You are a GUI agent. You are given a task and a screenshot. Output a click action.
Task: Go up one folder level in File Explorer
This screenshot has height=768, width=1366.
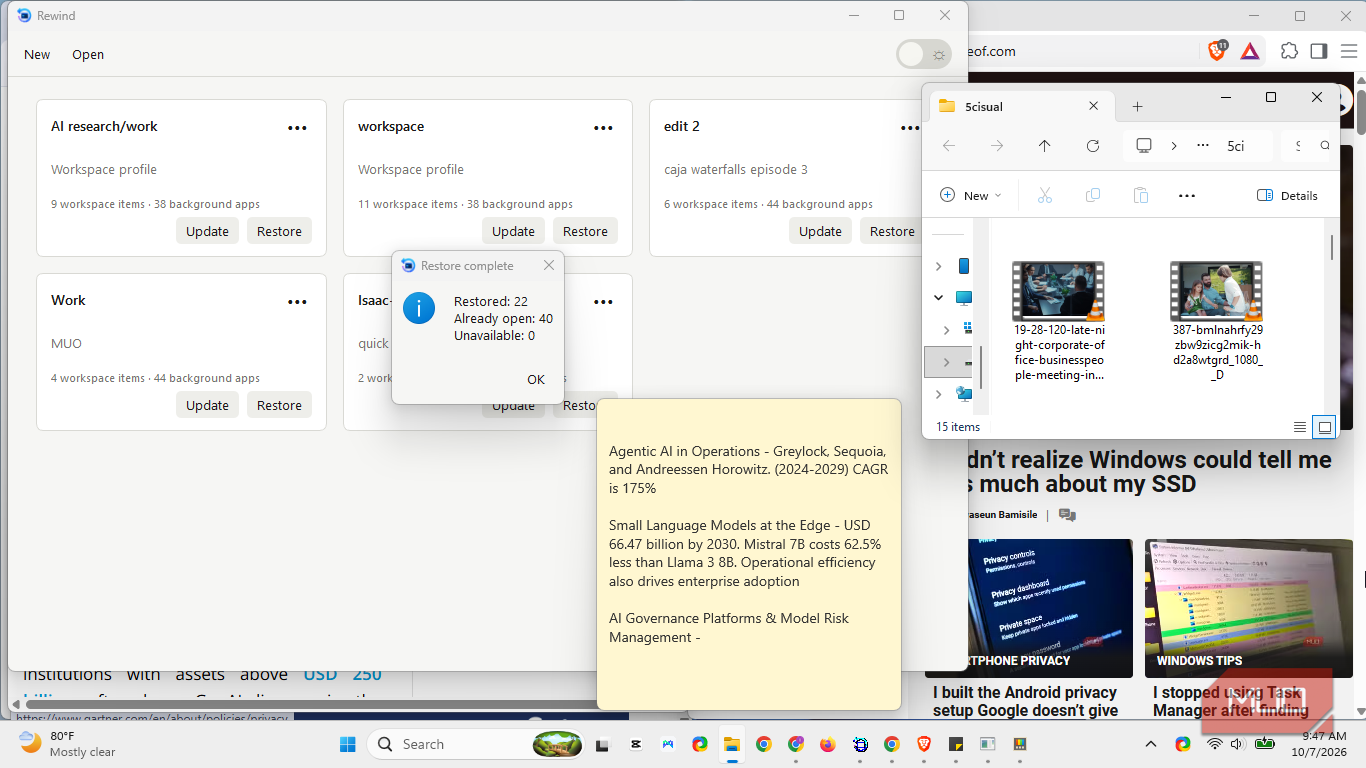pos(1044,146)
